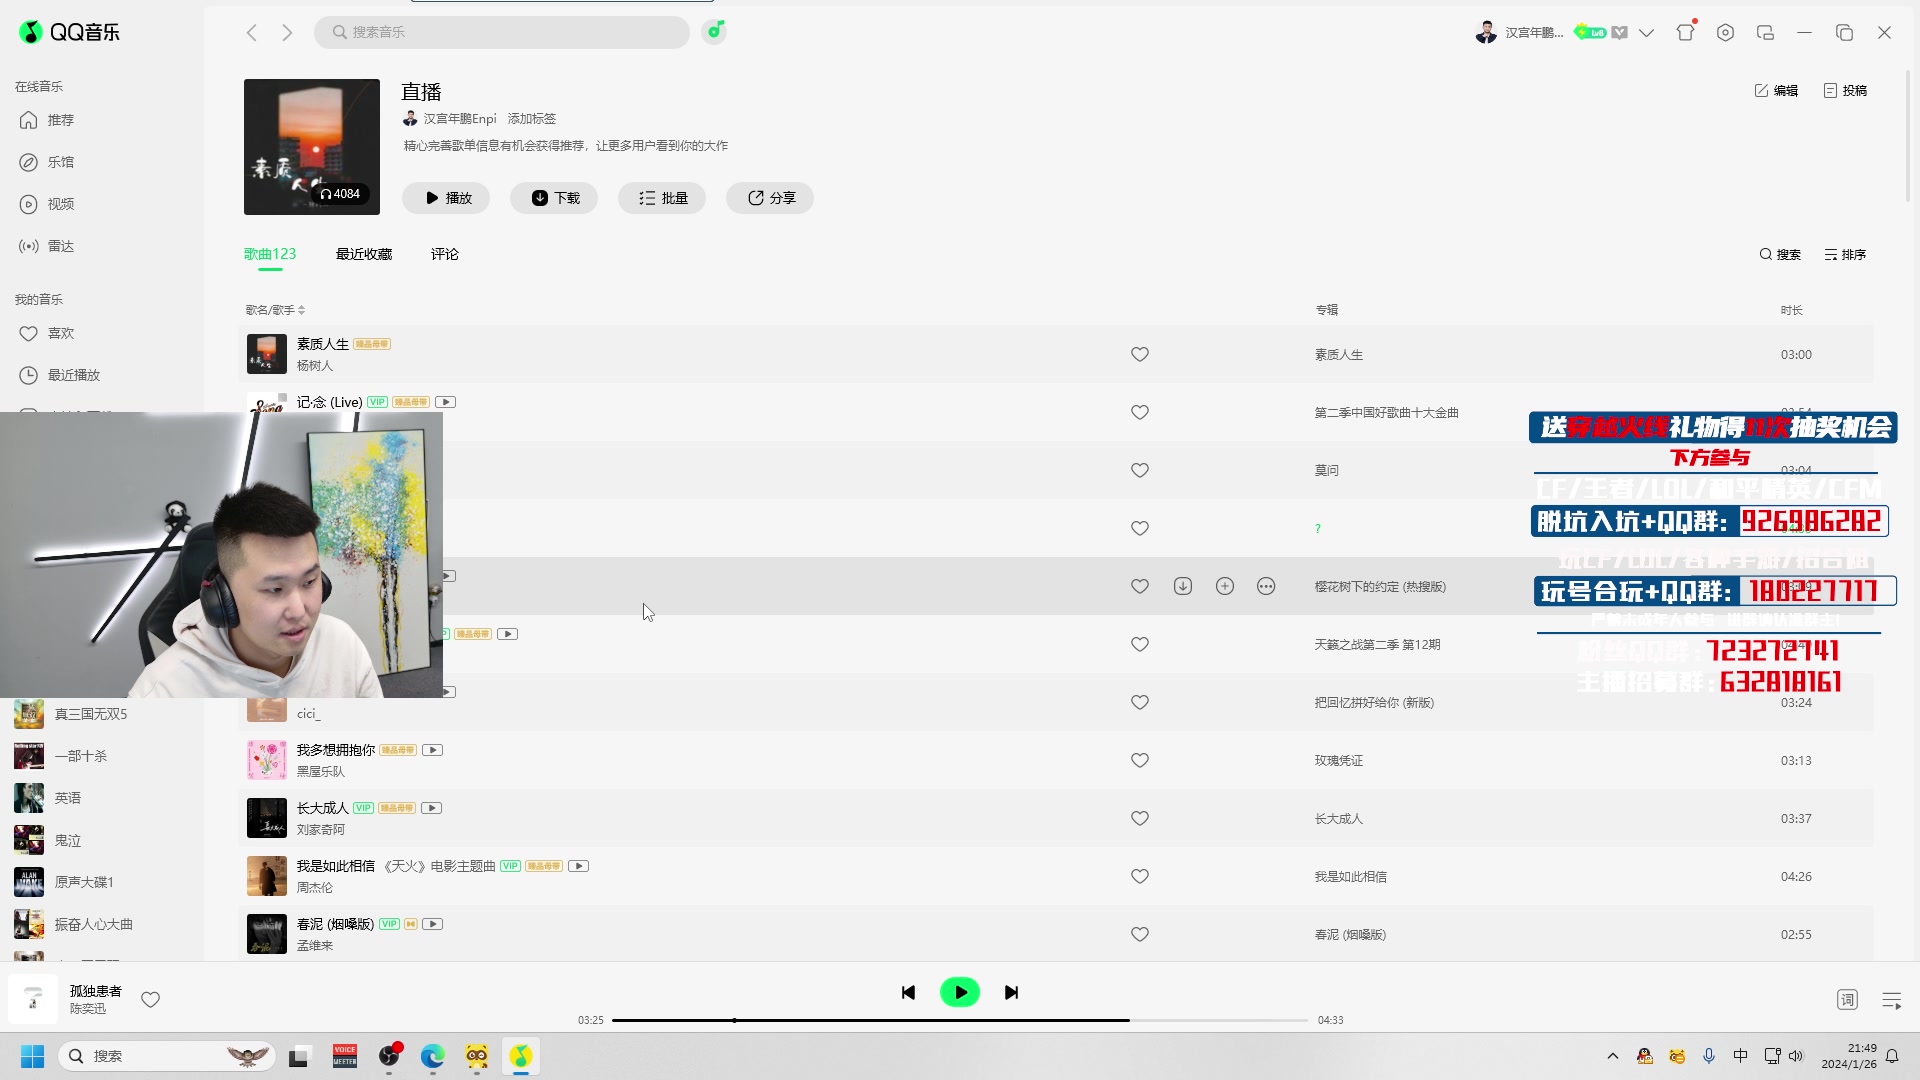This screenshot has width=1920, height=1080.
Task: Play the MV for 春泥 (烟嗓版)
Action: [x=432, y=924]
